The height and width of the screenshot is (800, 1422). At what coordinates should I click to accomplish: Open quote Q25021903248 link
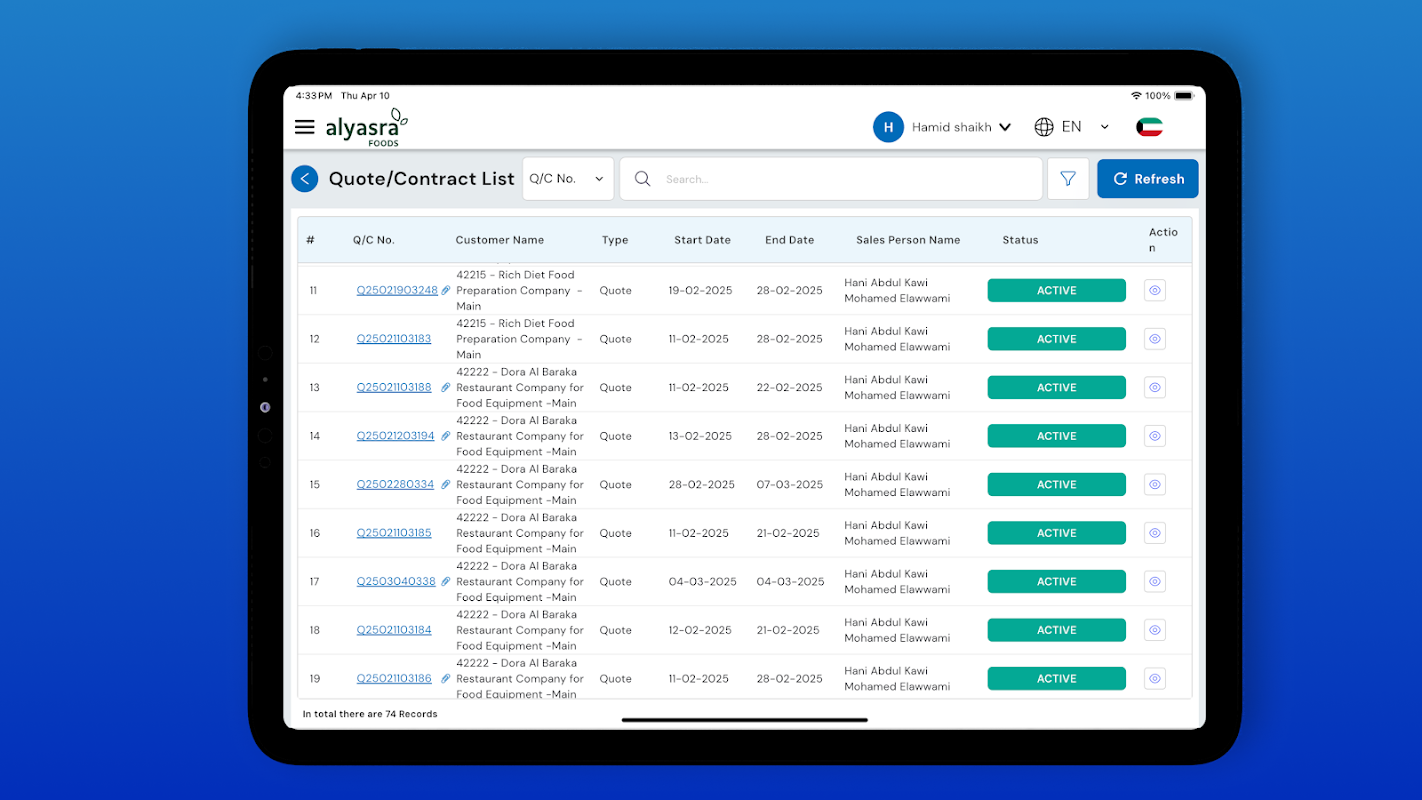point(397,291)
